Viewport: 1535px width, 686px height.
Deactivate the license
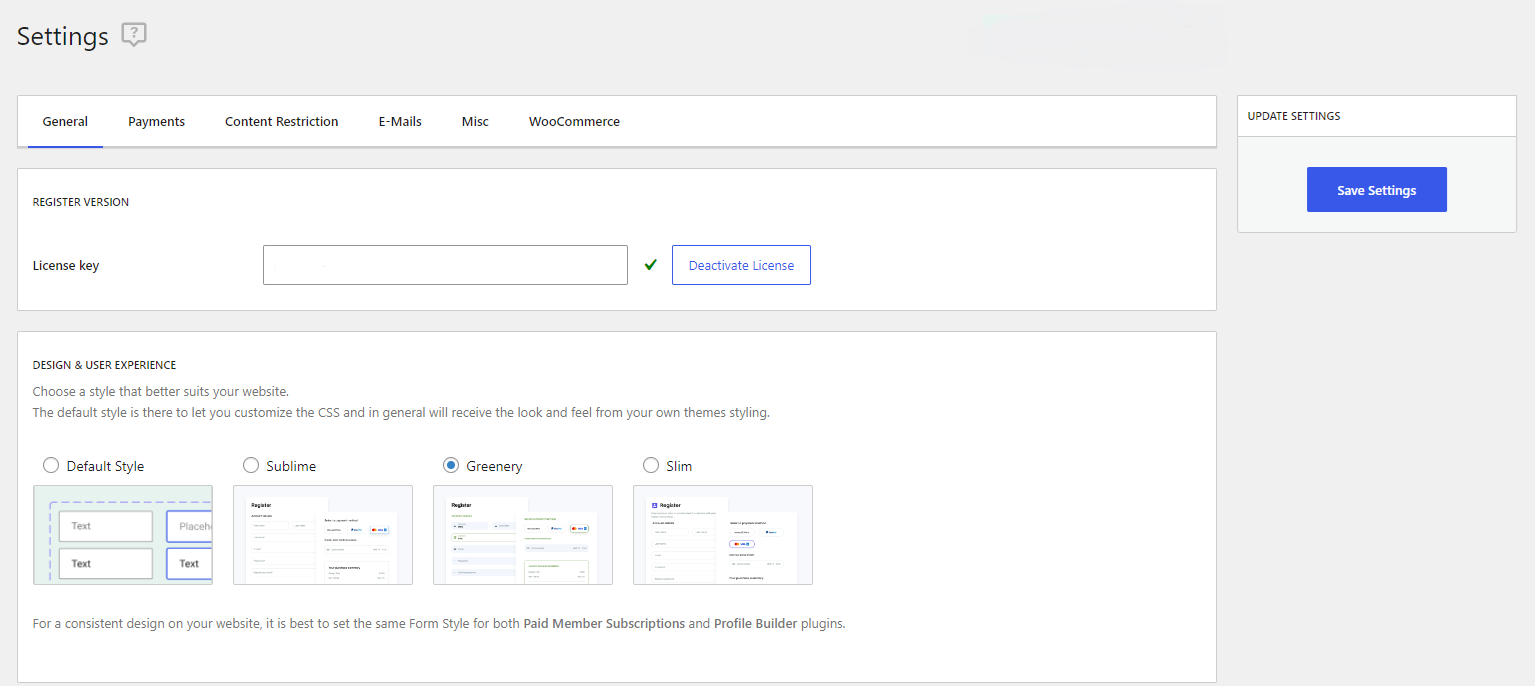click(741, 265)
